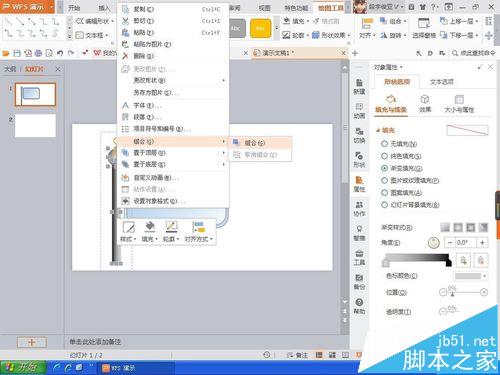Open 更改形状 (Change shape) submenu
500x375 pixels.
pyautogui.click(x=172, y=80)
